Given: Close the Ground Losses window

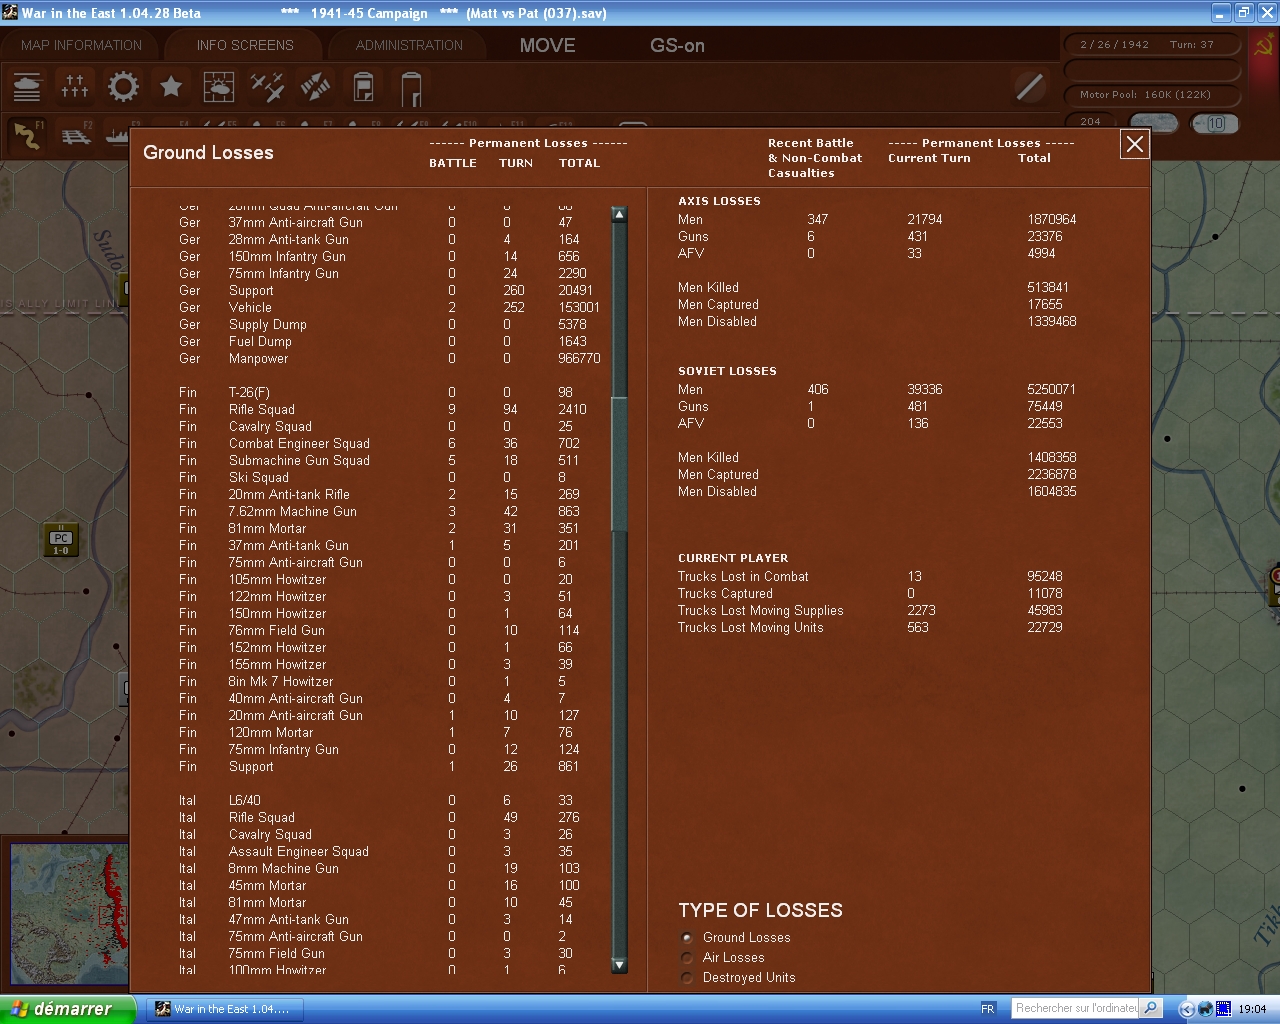Looking at the screenshot, I should 1135,144.
